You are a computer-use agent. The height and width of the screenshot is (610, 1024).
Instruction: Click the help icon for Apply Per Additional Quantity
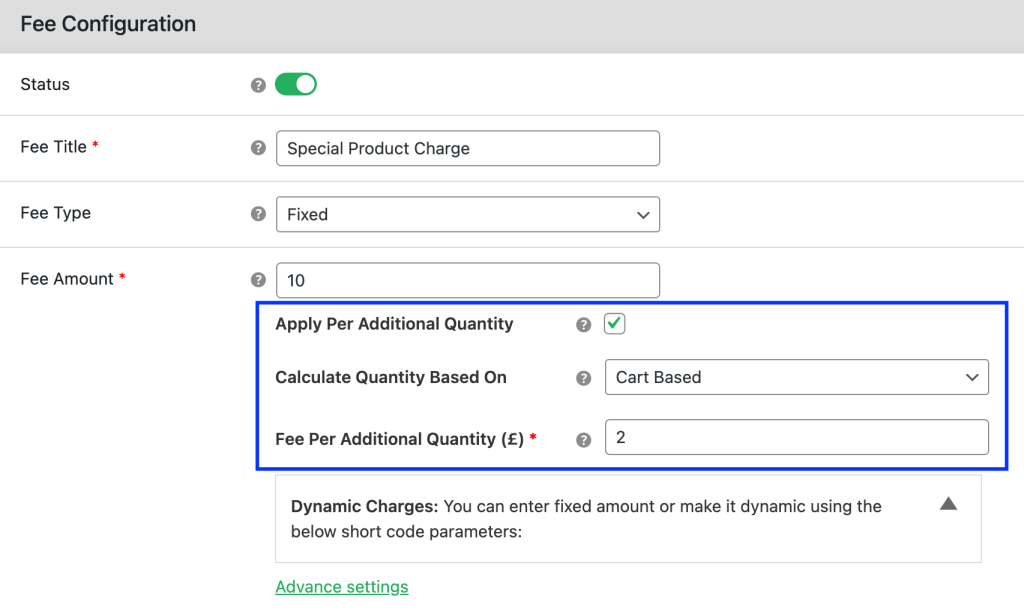coord(583,323)
